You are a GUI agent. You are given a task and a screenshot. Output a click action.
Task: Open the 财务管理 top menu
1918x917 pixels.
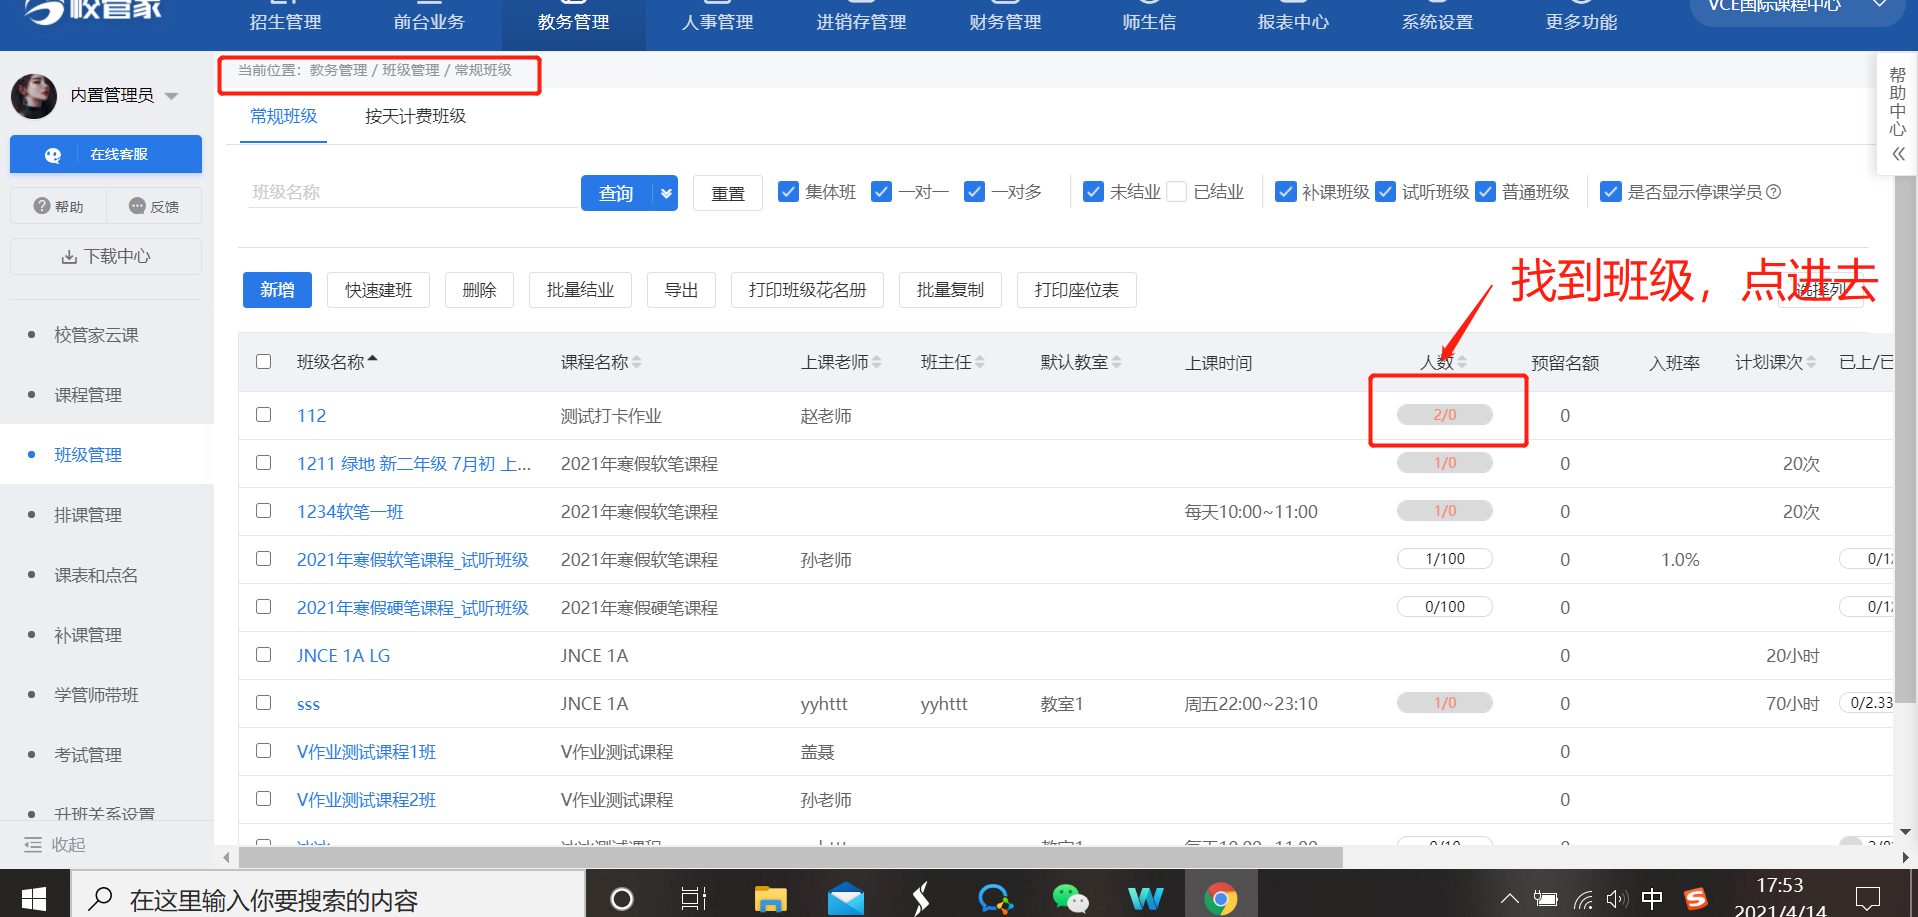tap(1006, 22)
